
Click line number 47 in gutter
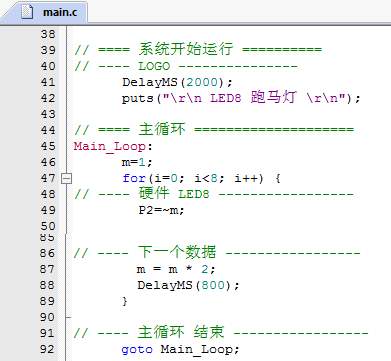(48, 178)
